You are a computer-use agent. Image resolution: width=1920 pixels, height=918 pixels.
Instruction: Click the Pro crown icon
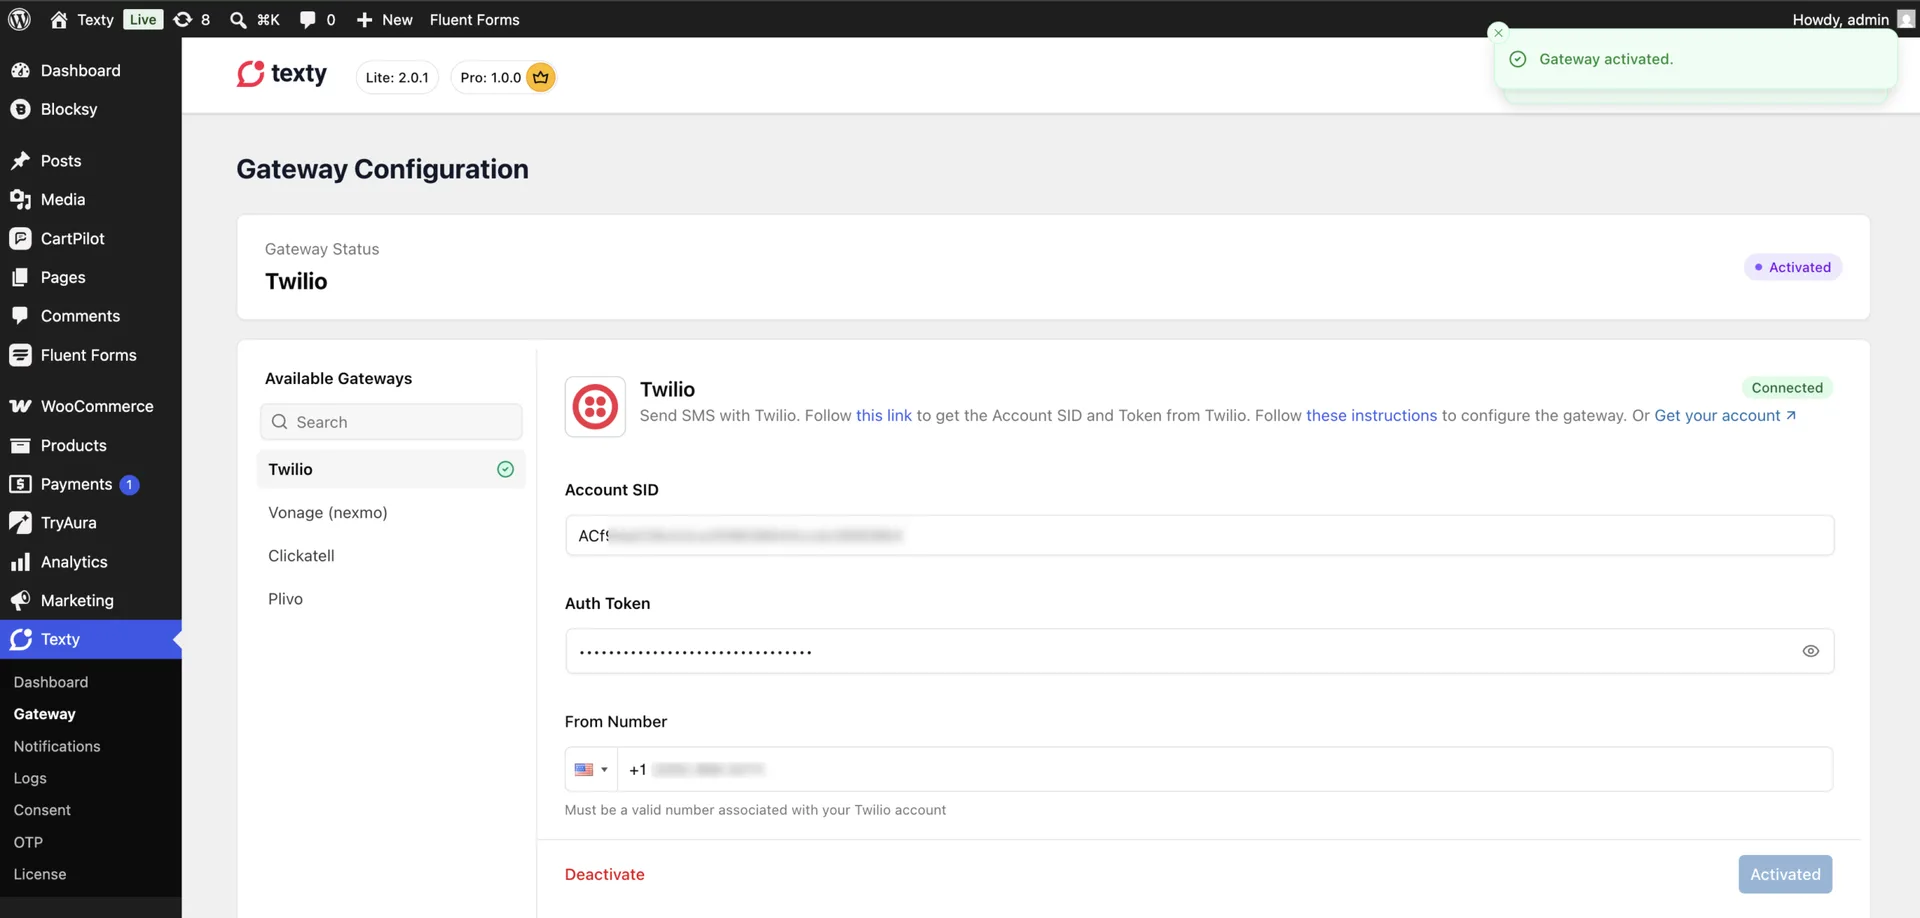[541, 77]
